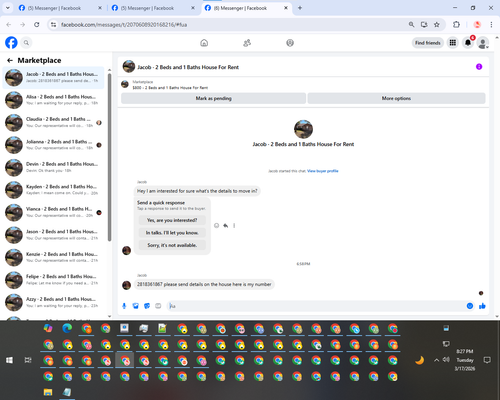Open the volume control in system tray
The width and height of the screenshot is (500, 400).
pos(446,360)
